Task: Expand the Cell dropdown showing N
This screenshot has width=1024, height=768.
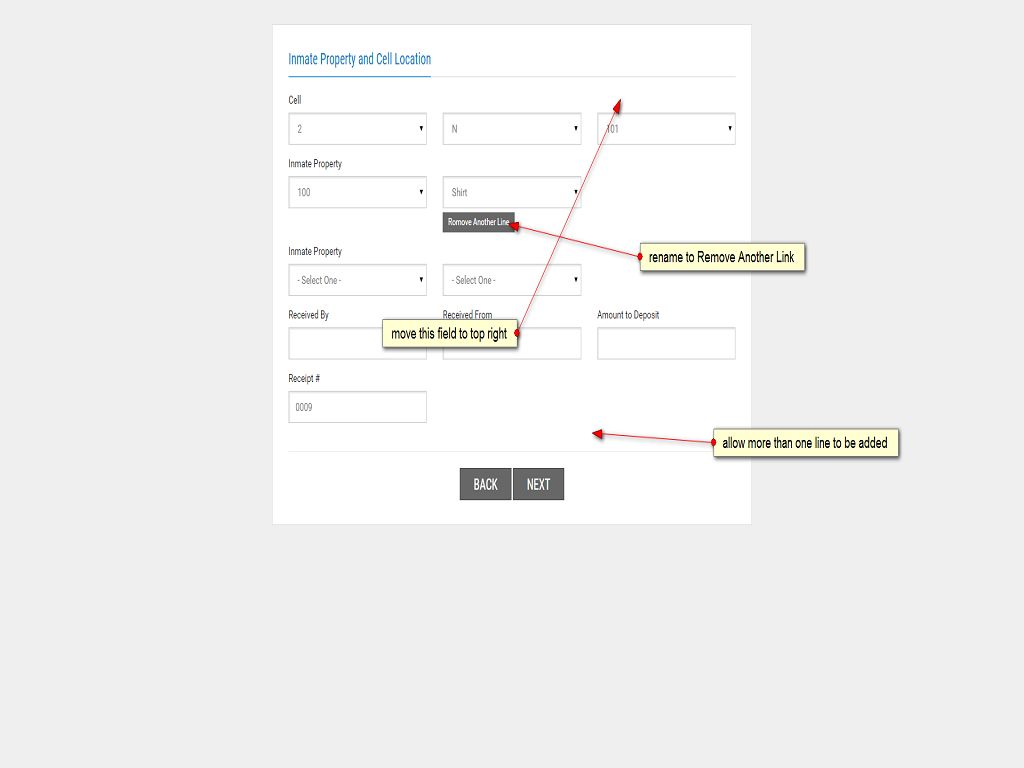Action: pyautogui.click(x=511, y=129)
